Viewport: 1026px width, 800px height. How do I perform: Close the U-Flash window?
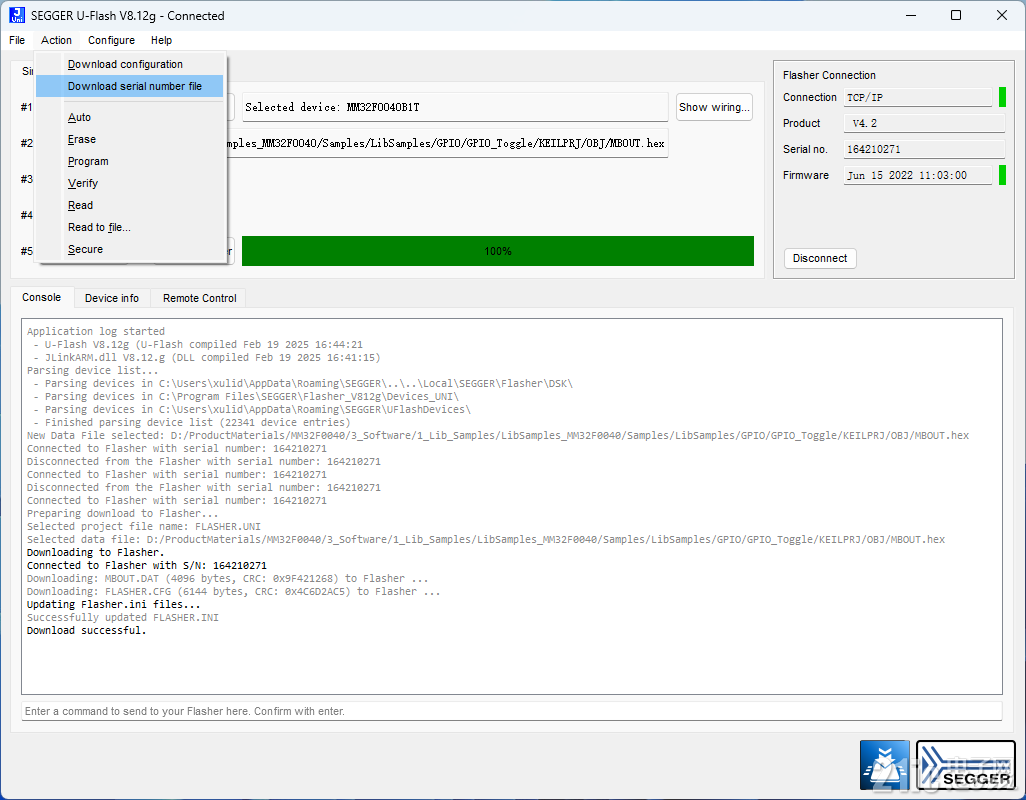(x=1002, y=15)
